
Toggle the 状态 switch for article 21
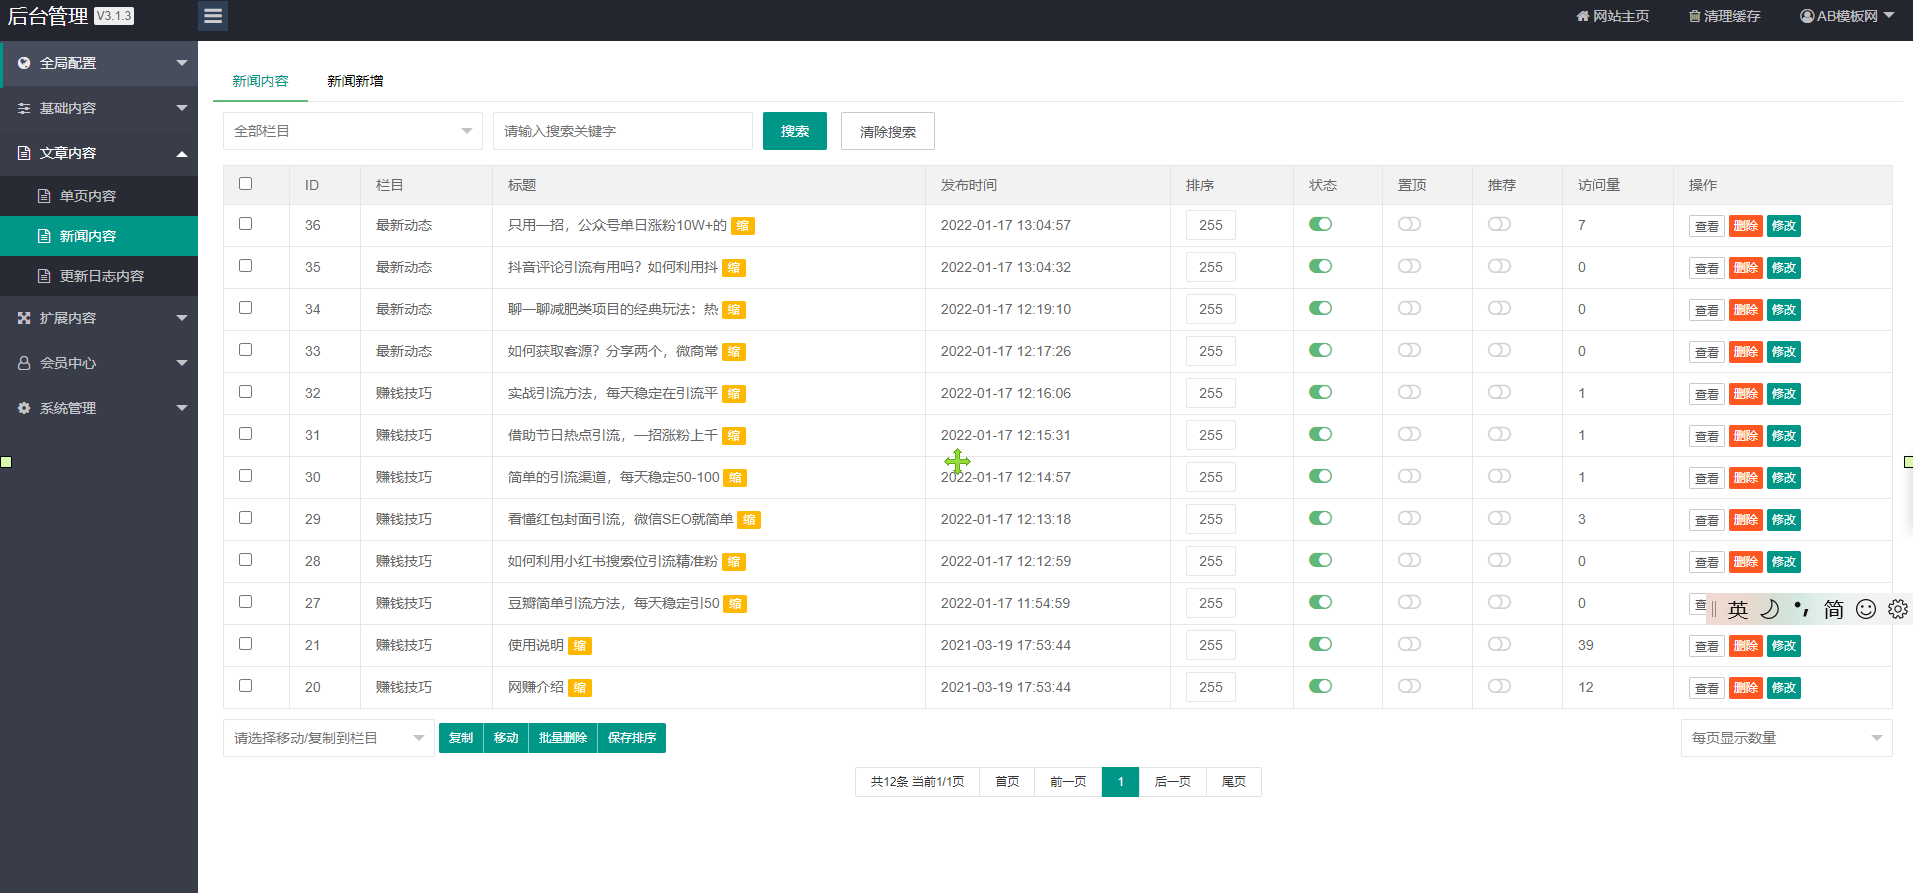click(x=1320, y=644)
